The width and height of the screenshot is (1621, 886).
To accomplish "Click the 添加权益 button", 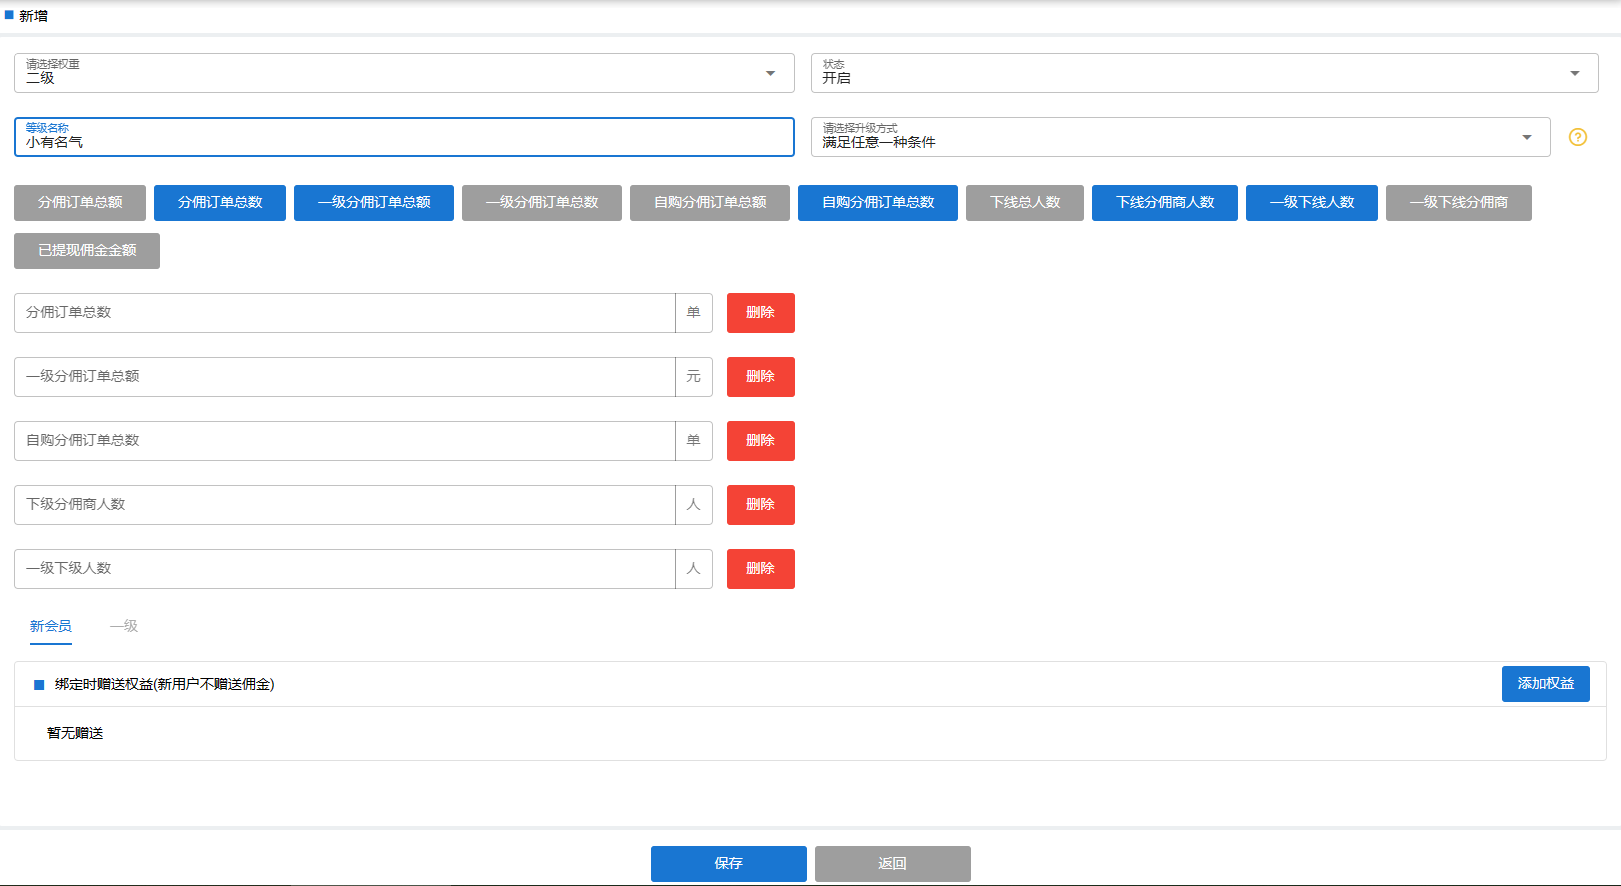I will pyautogui.click(x=1546, y=684).
